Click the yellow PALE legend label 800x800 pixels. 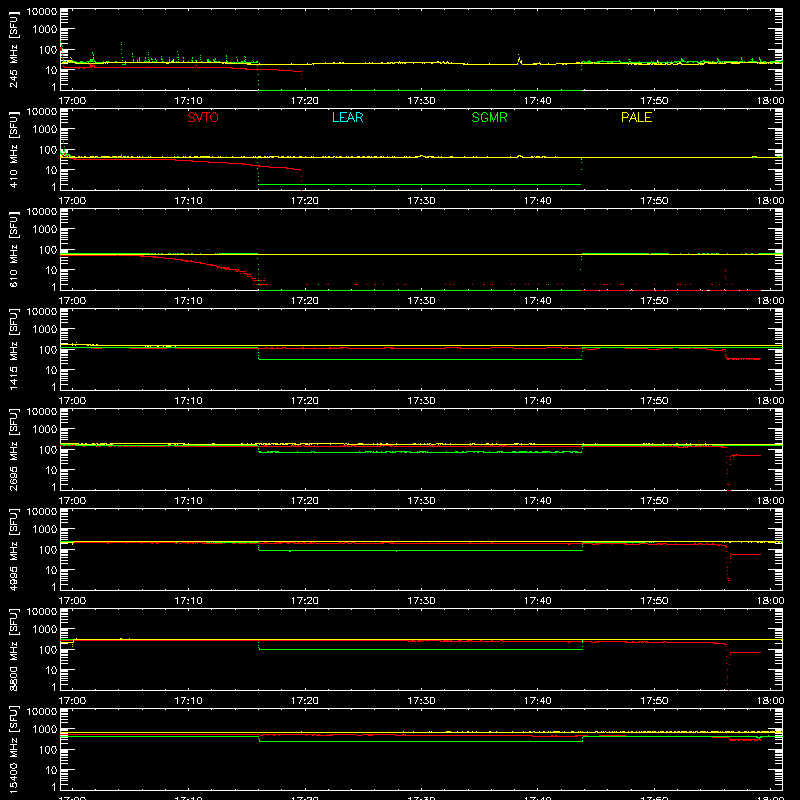click(636, 117)
